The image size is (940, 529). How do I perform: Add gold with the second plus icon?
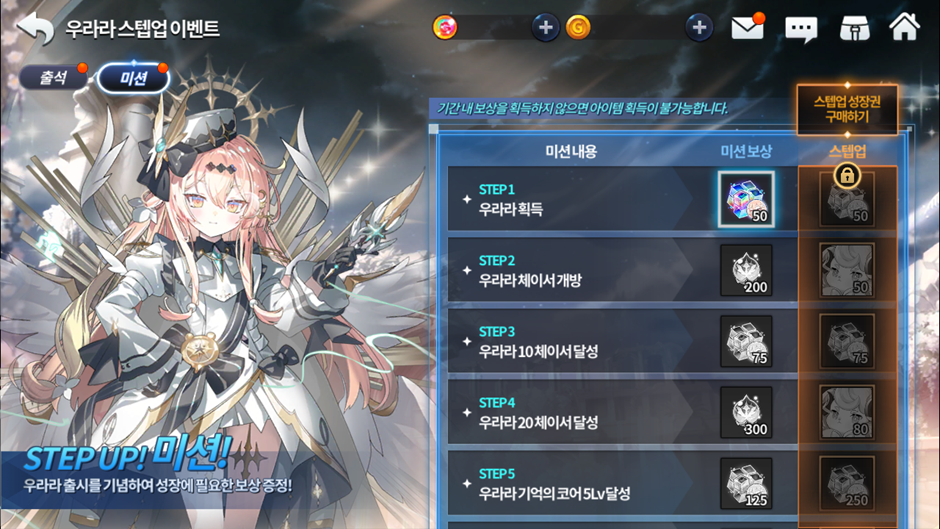(x=699, y=28)
